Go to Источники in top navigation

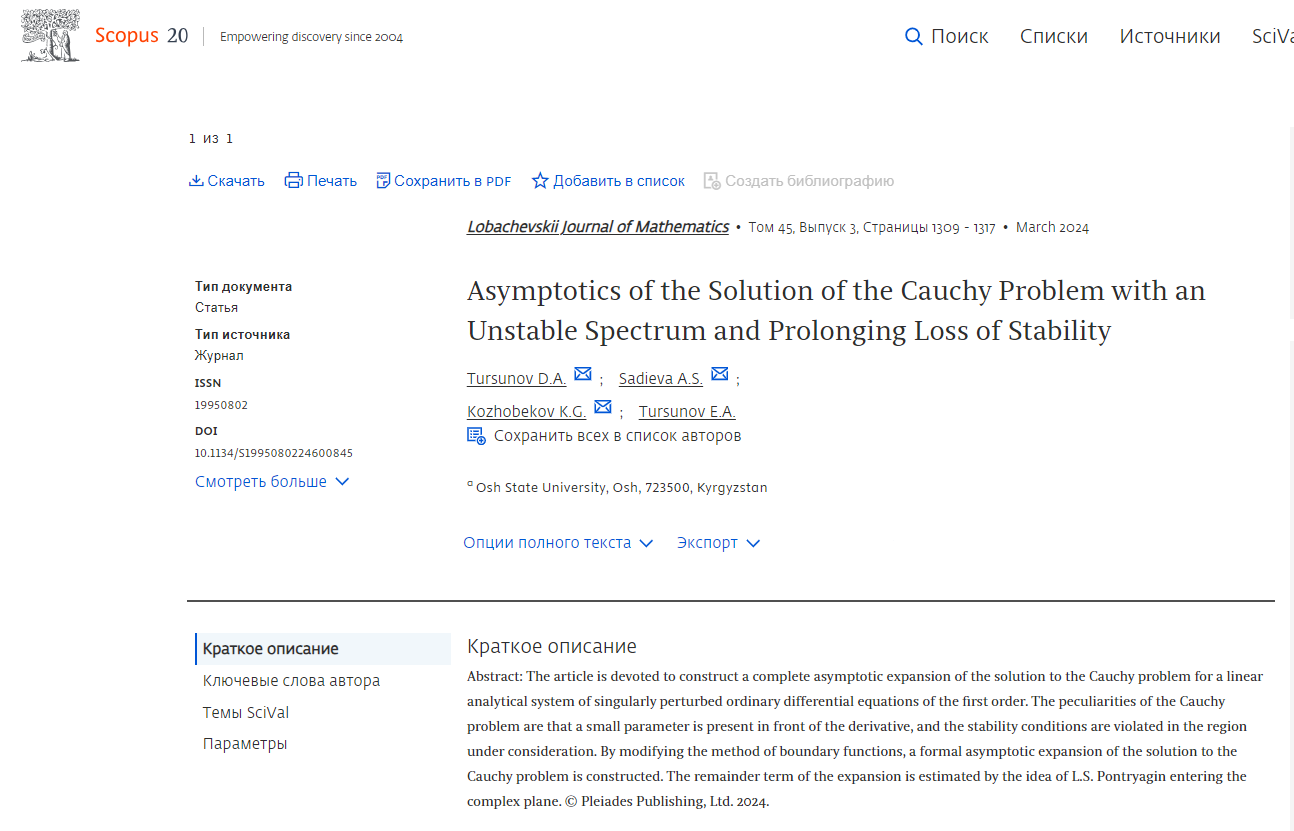(1169, 37)
